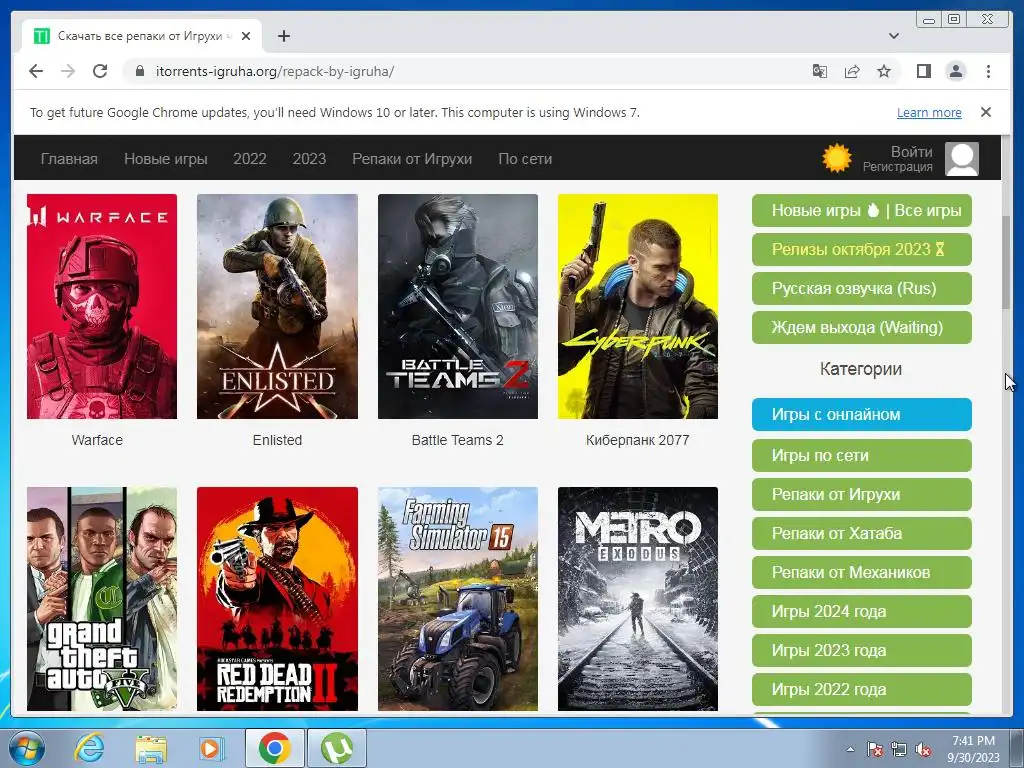Click the forward navigation arrow
The image size is (1024, 768).
68,71
